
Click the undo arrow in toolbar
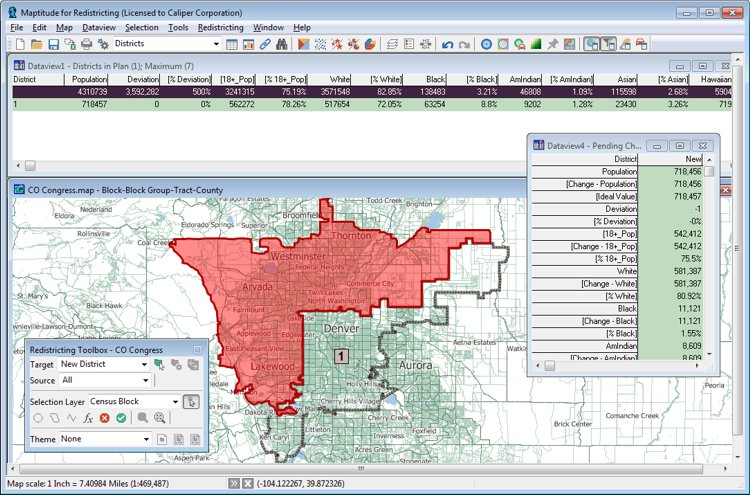pyautogui.click(x=447, y=44)
